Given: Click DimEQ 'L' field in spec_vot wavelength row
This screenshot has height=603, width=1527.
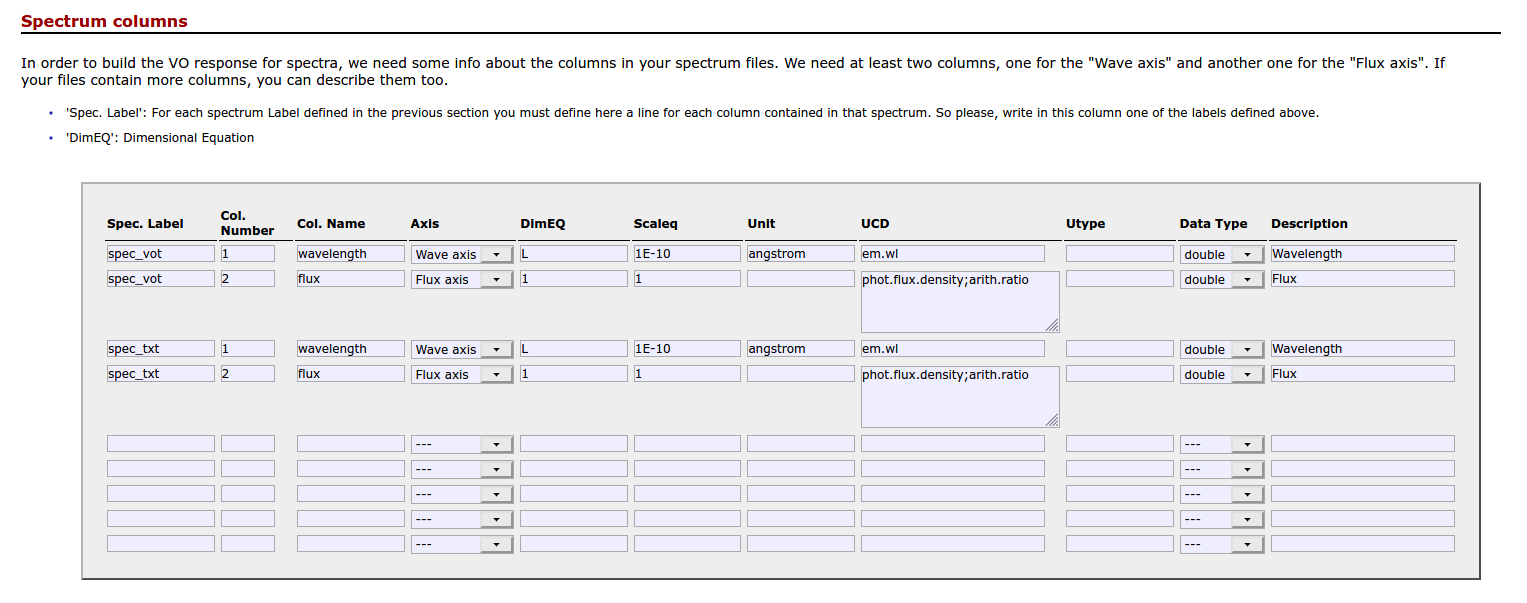Looking at the screenshot, I should click(x=574, y=254).
